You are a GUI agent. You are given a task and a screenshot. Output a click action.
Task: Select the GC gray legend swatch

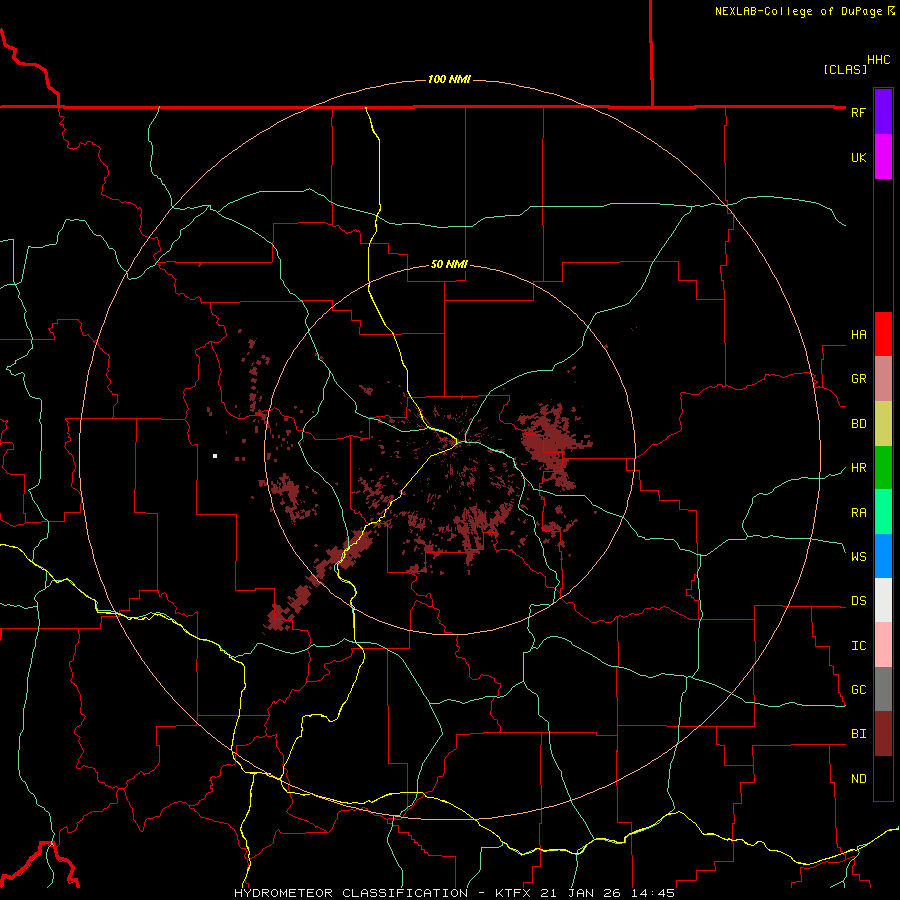[883, 689]
